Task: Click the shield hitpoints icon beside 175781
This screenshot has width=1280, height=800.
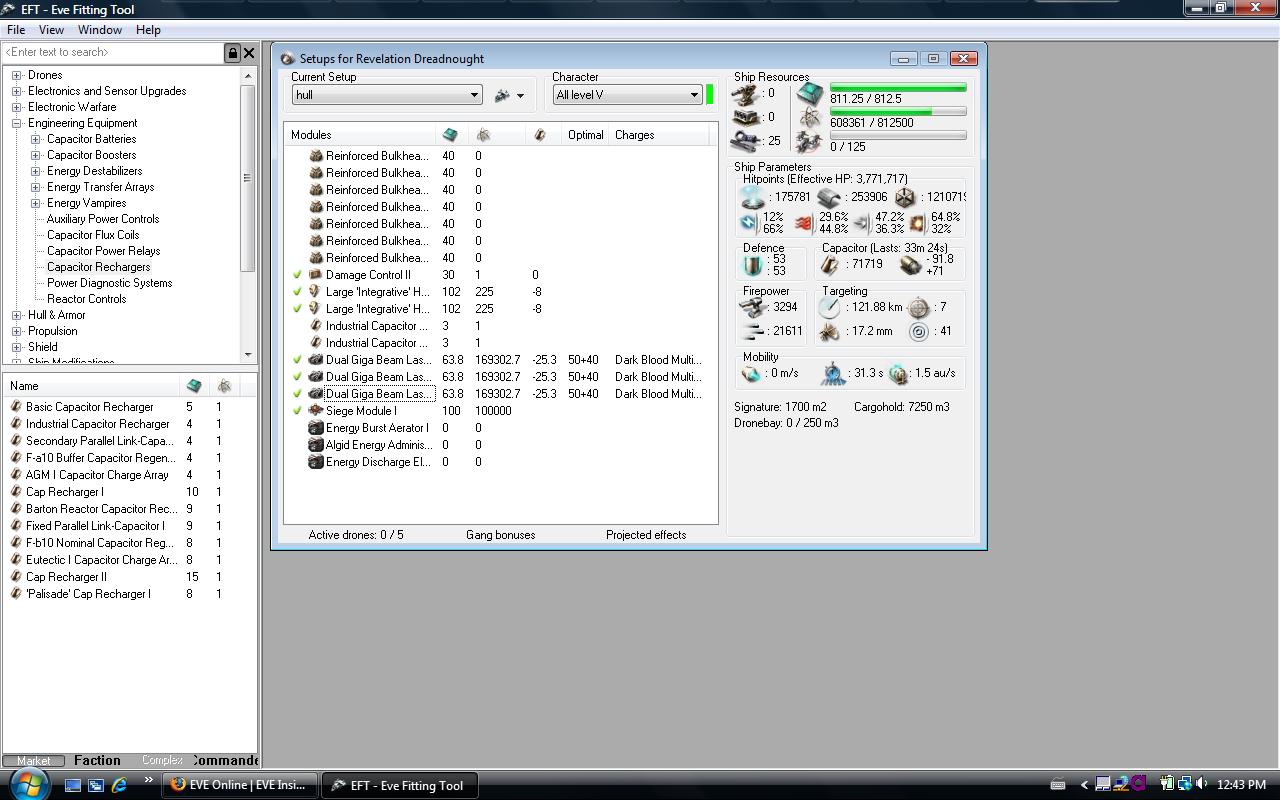Action: click(751, 197)
